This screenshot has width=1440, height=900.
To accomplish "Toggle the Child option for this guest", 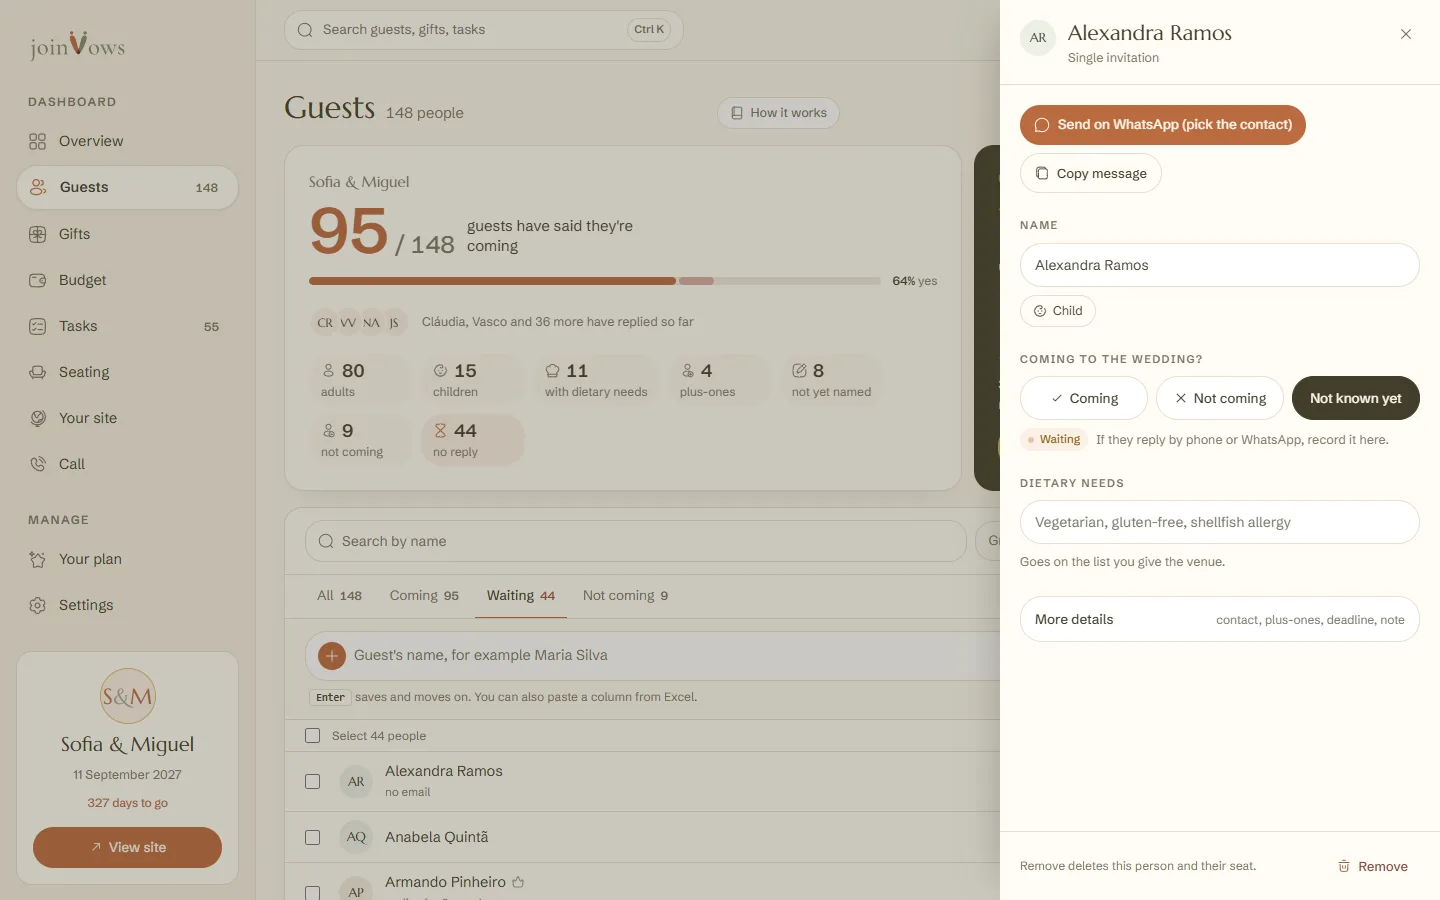I will 1058,311.
